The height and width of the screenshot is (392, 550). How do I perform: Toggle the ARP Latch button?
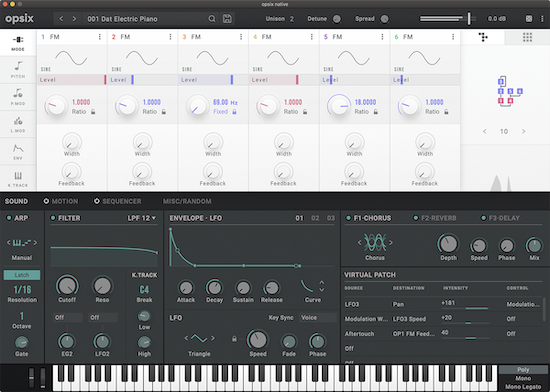(22, 275)
